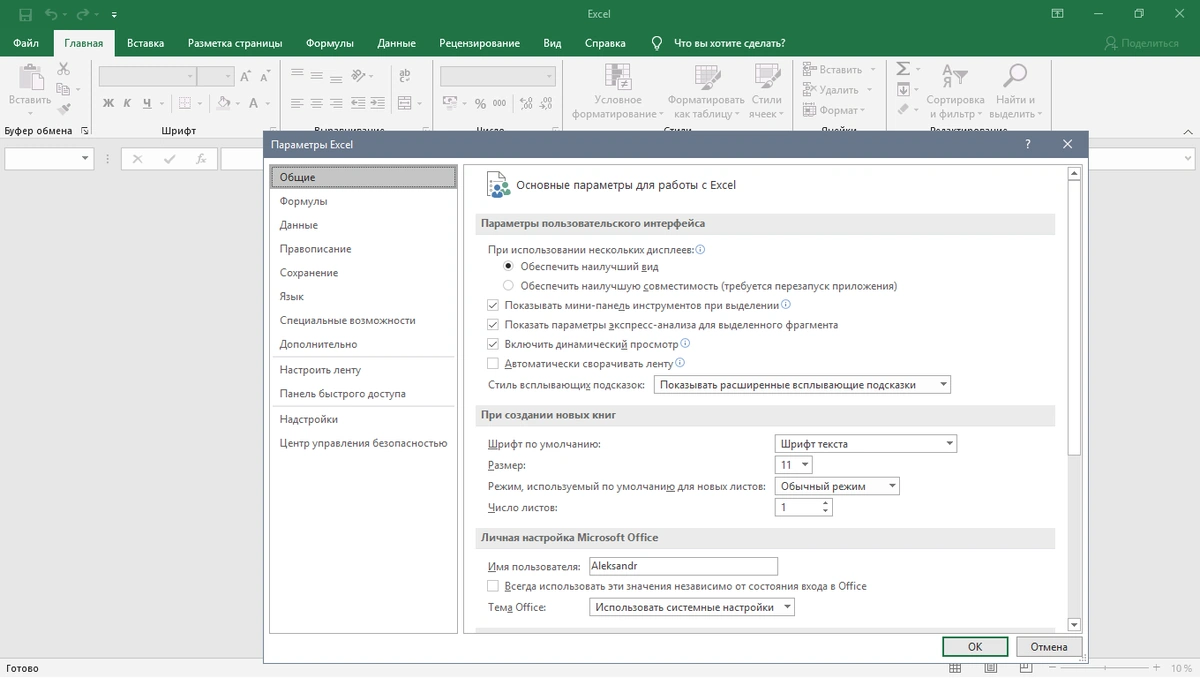Click the Increase Decimal icon
This screenshot has height=678, width=1200.
[527, 103]
